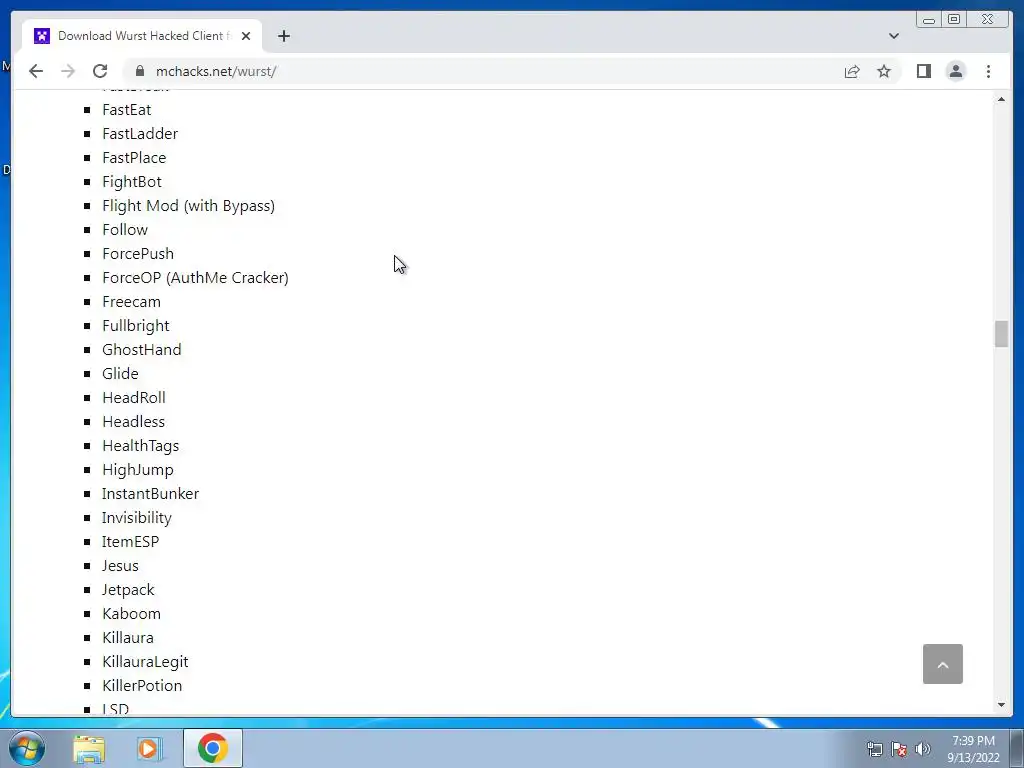
Task: Click the FightBot list item
Action: click(x=132, y=182)
